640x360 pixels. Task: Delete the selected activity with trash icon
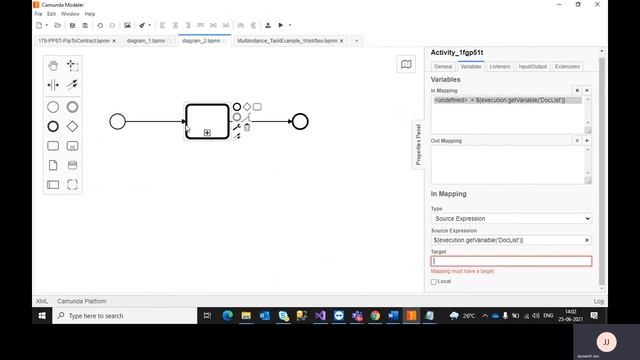247,127
